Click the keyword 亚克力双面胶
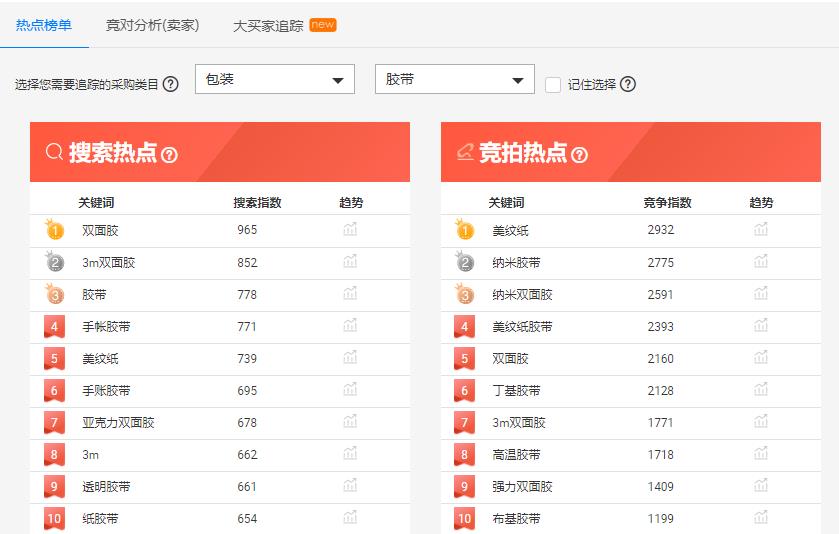The width and height of the screenshot is (839, 534). 118,423
